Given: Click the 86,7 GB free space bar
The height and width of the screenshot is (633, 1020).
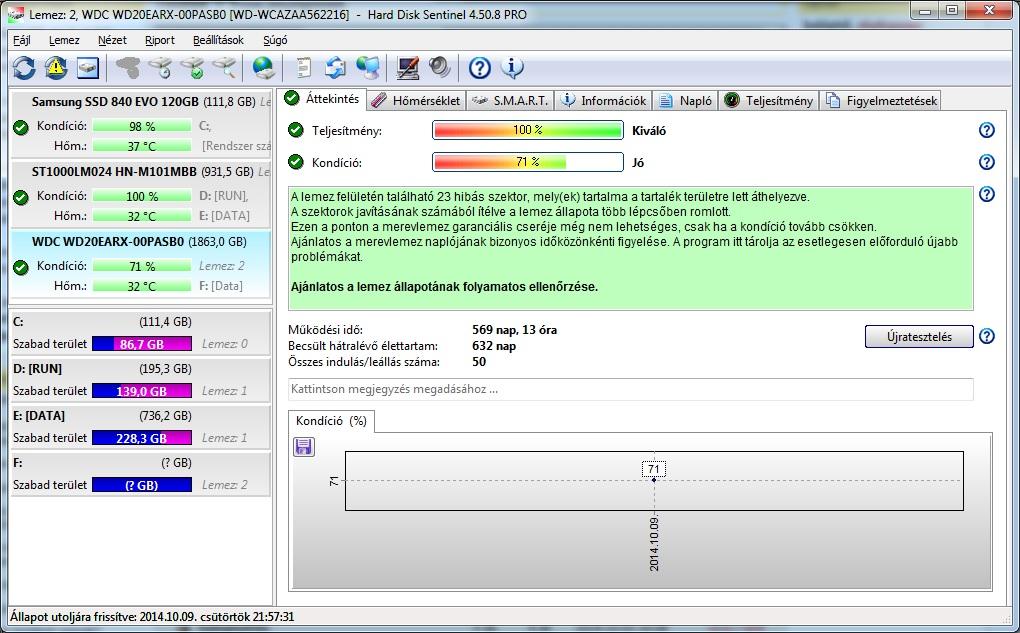Looking at the screenshot, I should coord(142,344).
